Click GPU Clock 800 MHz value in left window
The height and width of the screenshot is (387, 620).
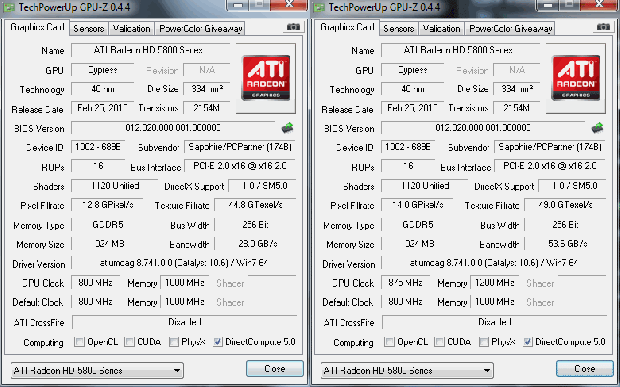click(x=96, y=283)
